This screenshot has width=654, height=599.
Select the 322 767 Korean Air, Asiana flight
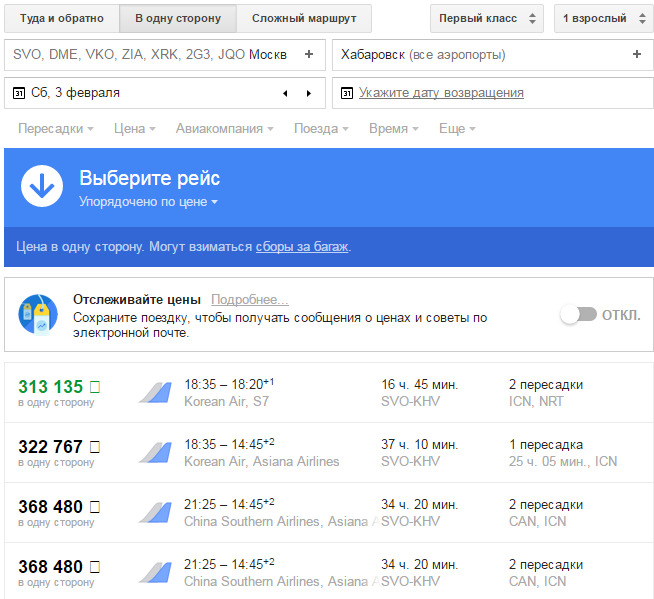click(x=329, y=453)
